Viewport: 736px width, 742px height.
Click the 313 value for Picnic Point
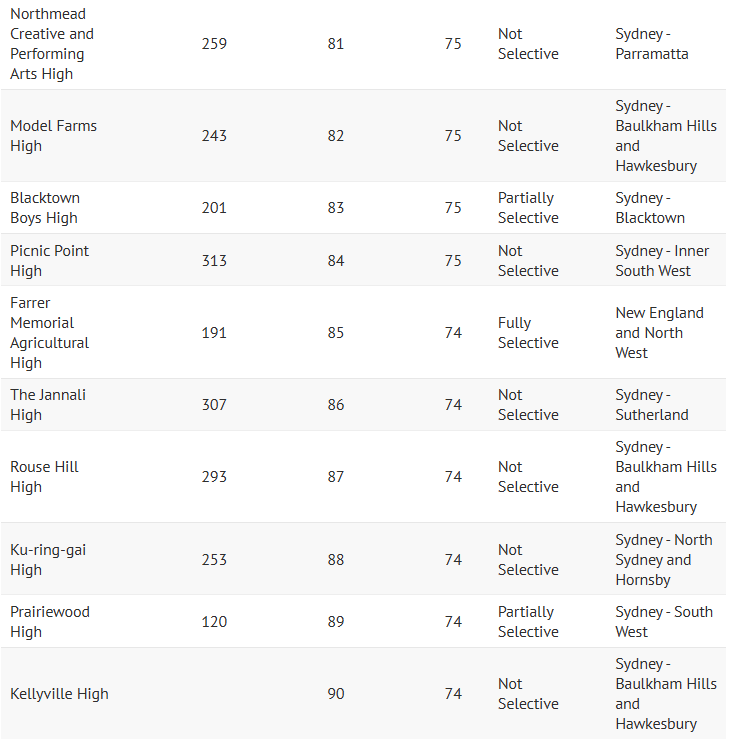[214, 261]
